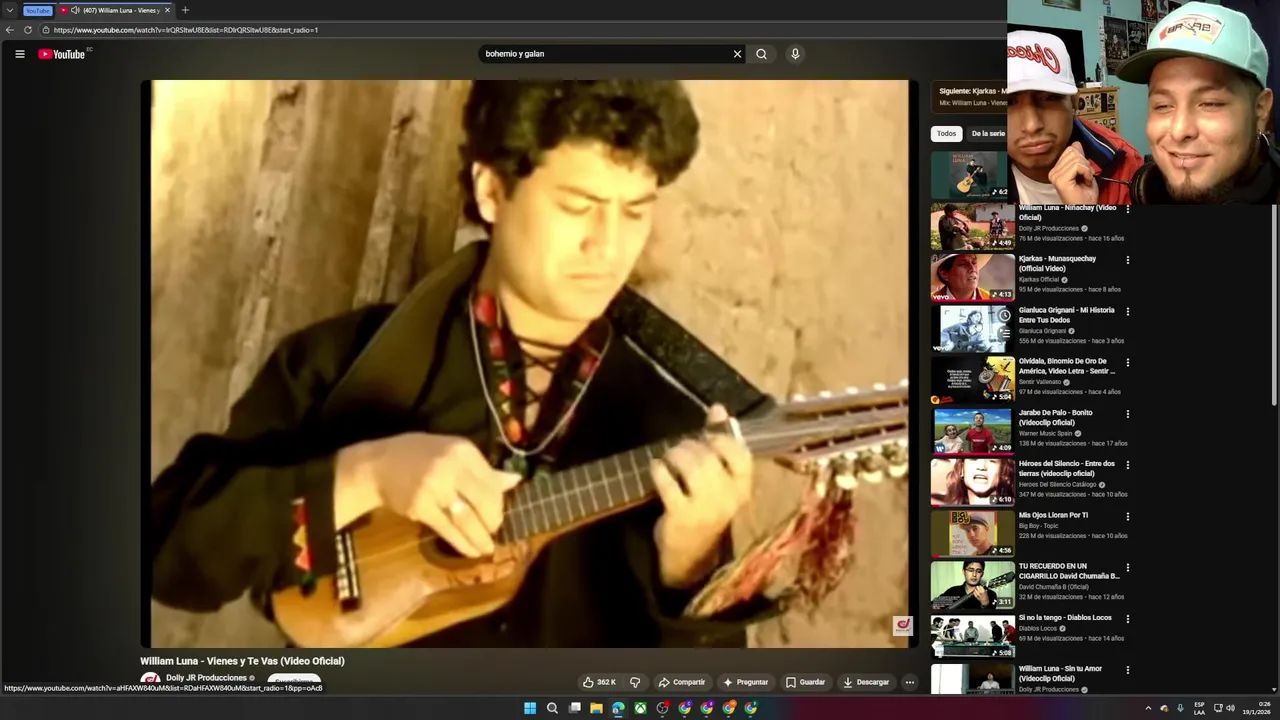Open 'Olvídala, Binomio De Oro De América' title
The width and height of the screenshot is (1280, 720).
coord(1066,366)
